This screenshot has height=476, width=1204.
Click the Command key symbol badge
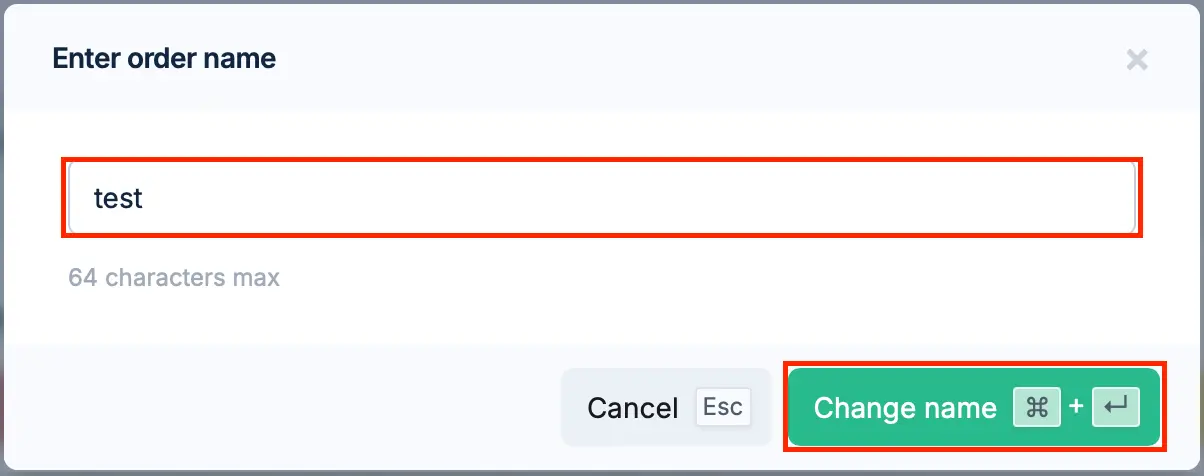pos(1037,407)
